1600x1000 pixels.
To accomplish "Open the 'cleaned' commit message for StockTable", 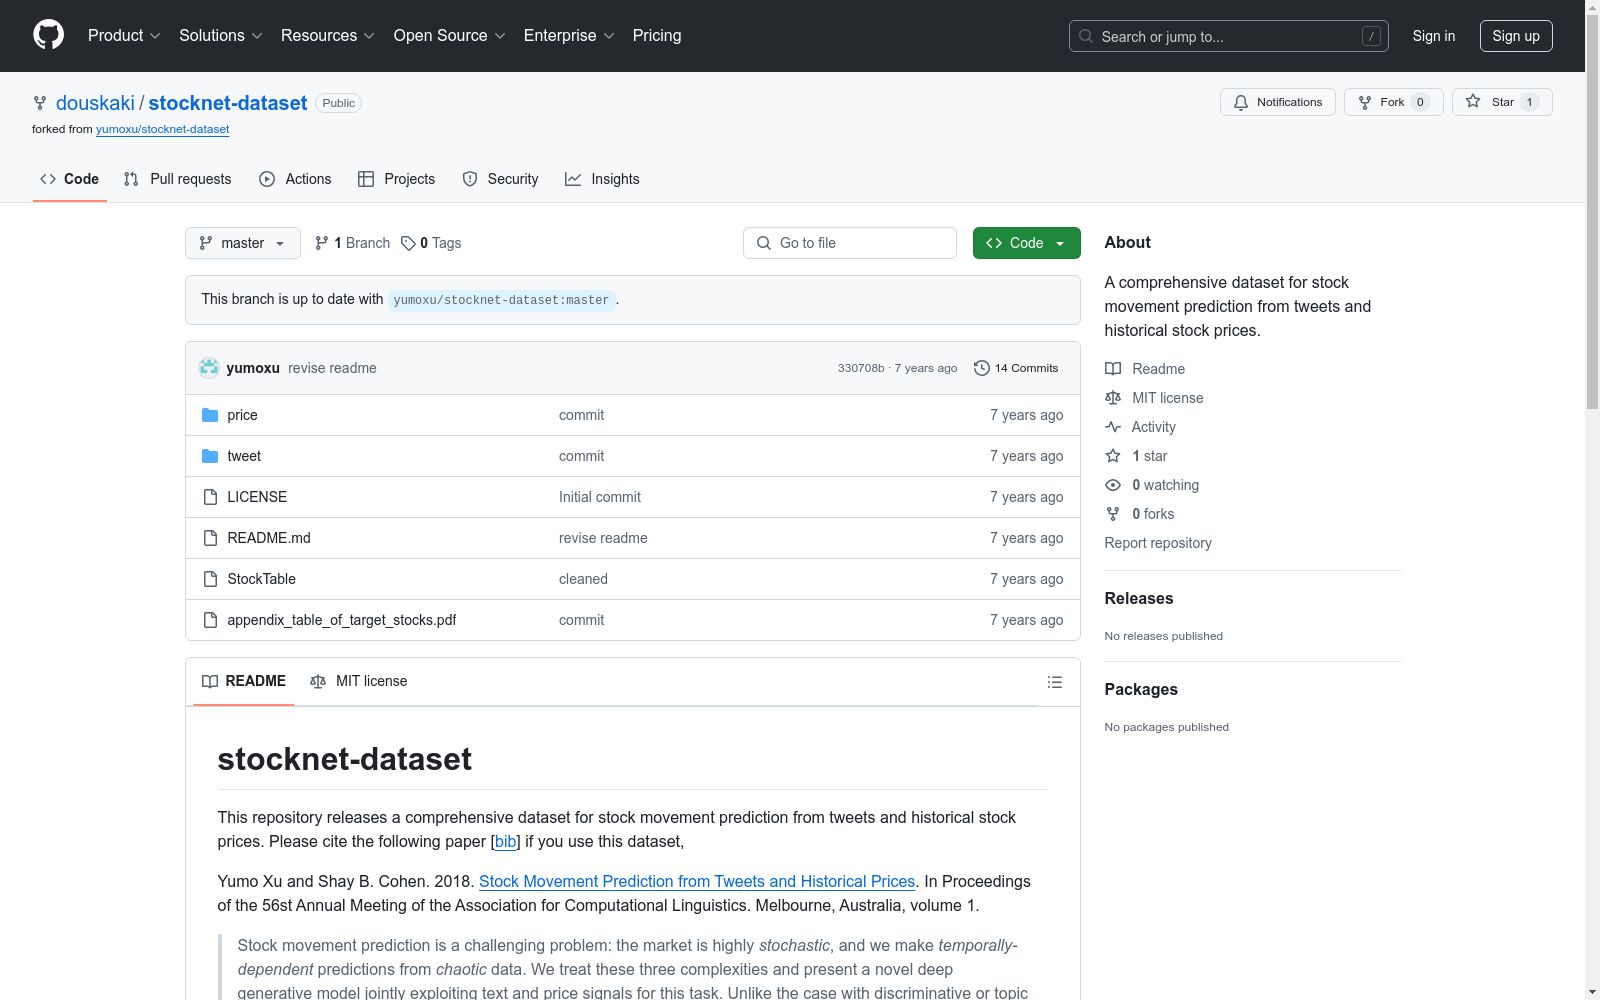I will (x=583, y=579).
